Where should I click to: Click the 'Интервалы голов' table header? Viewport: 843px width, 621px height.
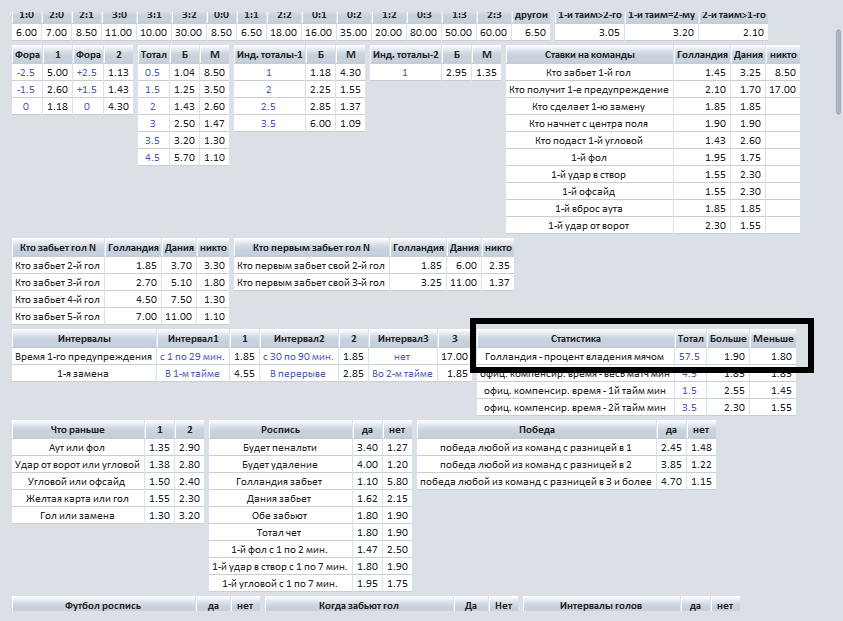click(x=601, y=606)
